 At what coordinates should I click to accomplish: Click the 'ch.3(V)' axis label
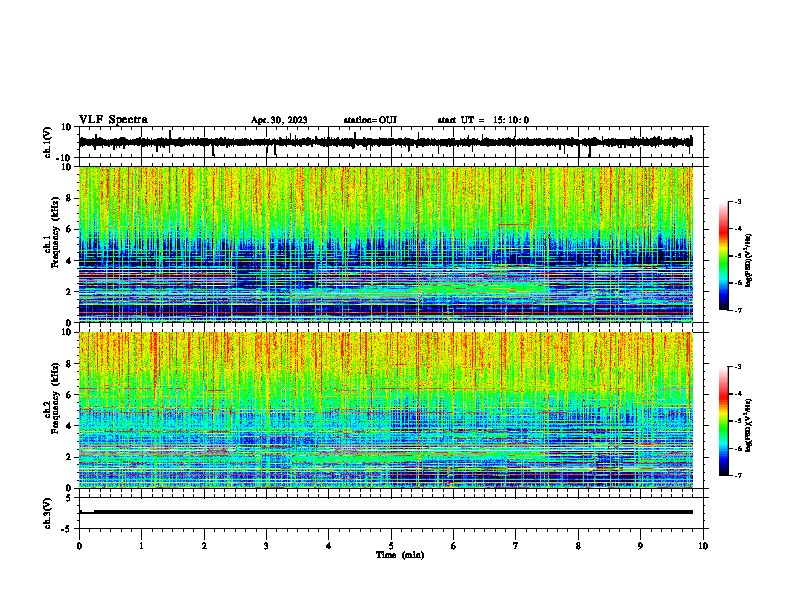point(48,513)
